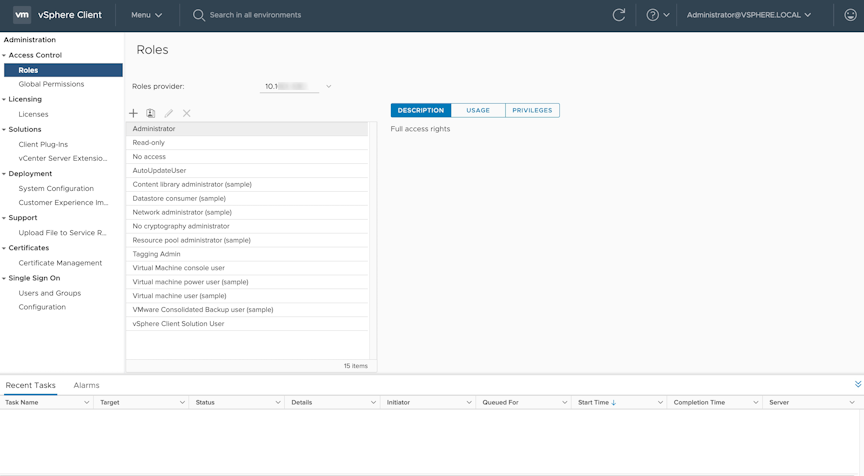
Task: Open vCenter Server Extensions
Action: coord(63,158)
